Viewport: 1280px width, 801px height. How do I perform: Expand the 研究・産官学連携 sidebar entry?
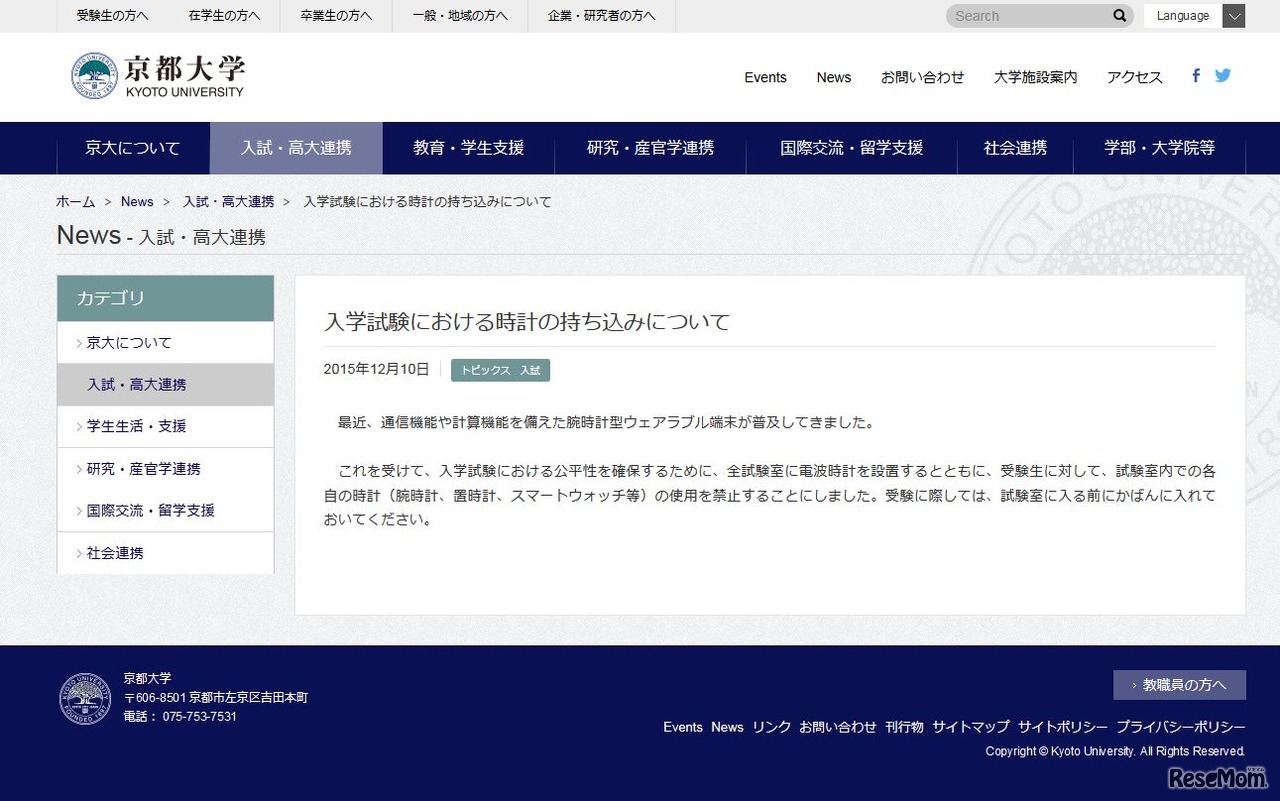click(x=79, y=468)
